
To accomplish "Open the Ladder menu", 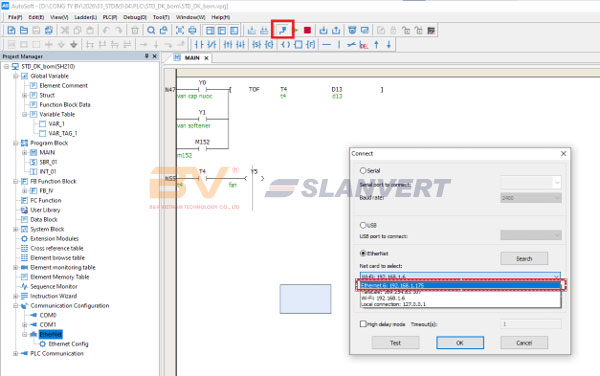I will click(85, 17).
